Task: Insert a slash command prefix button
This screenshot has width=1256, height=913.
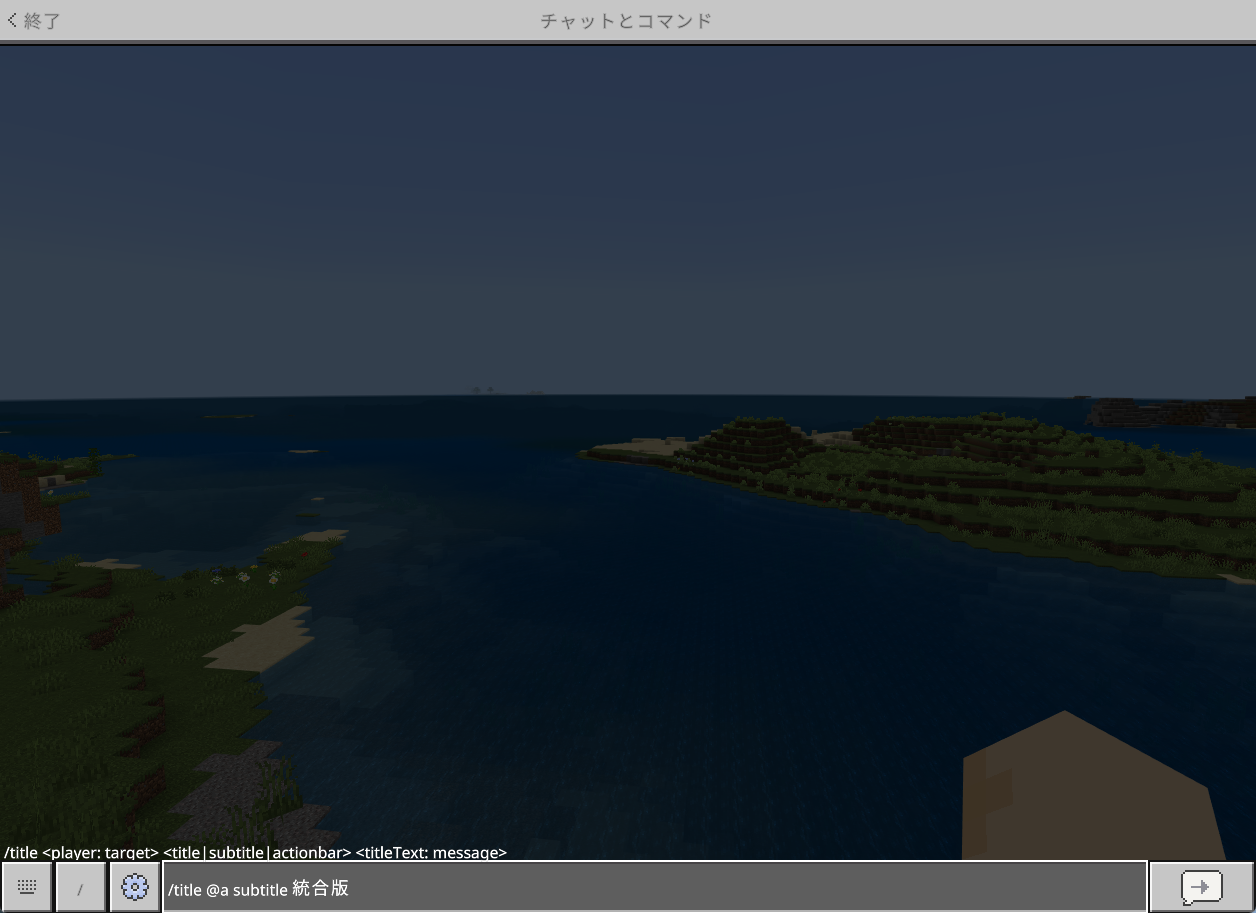Action: [81, 887]
